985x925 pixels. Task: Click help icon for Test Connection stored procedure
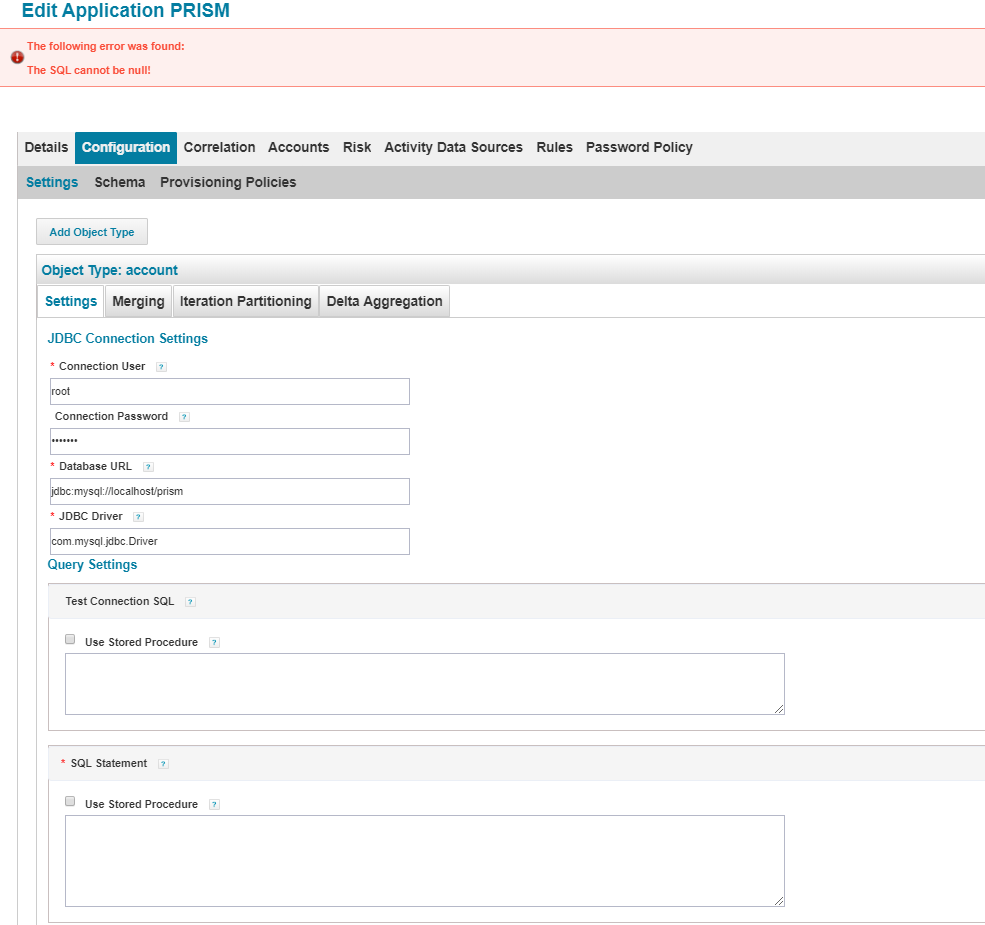click(214, 643)
